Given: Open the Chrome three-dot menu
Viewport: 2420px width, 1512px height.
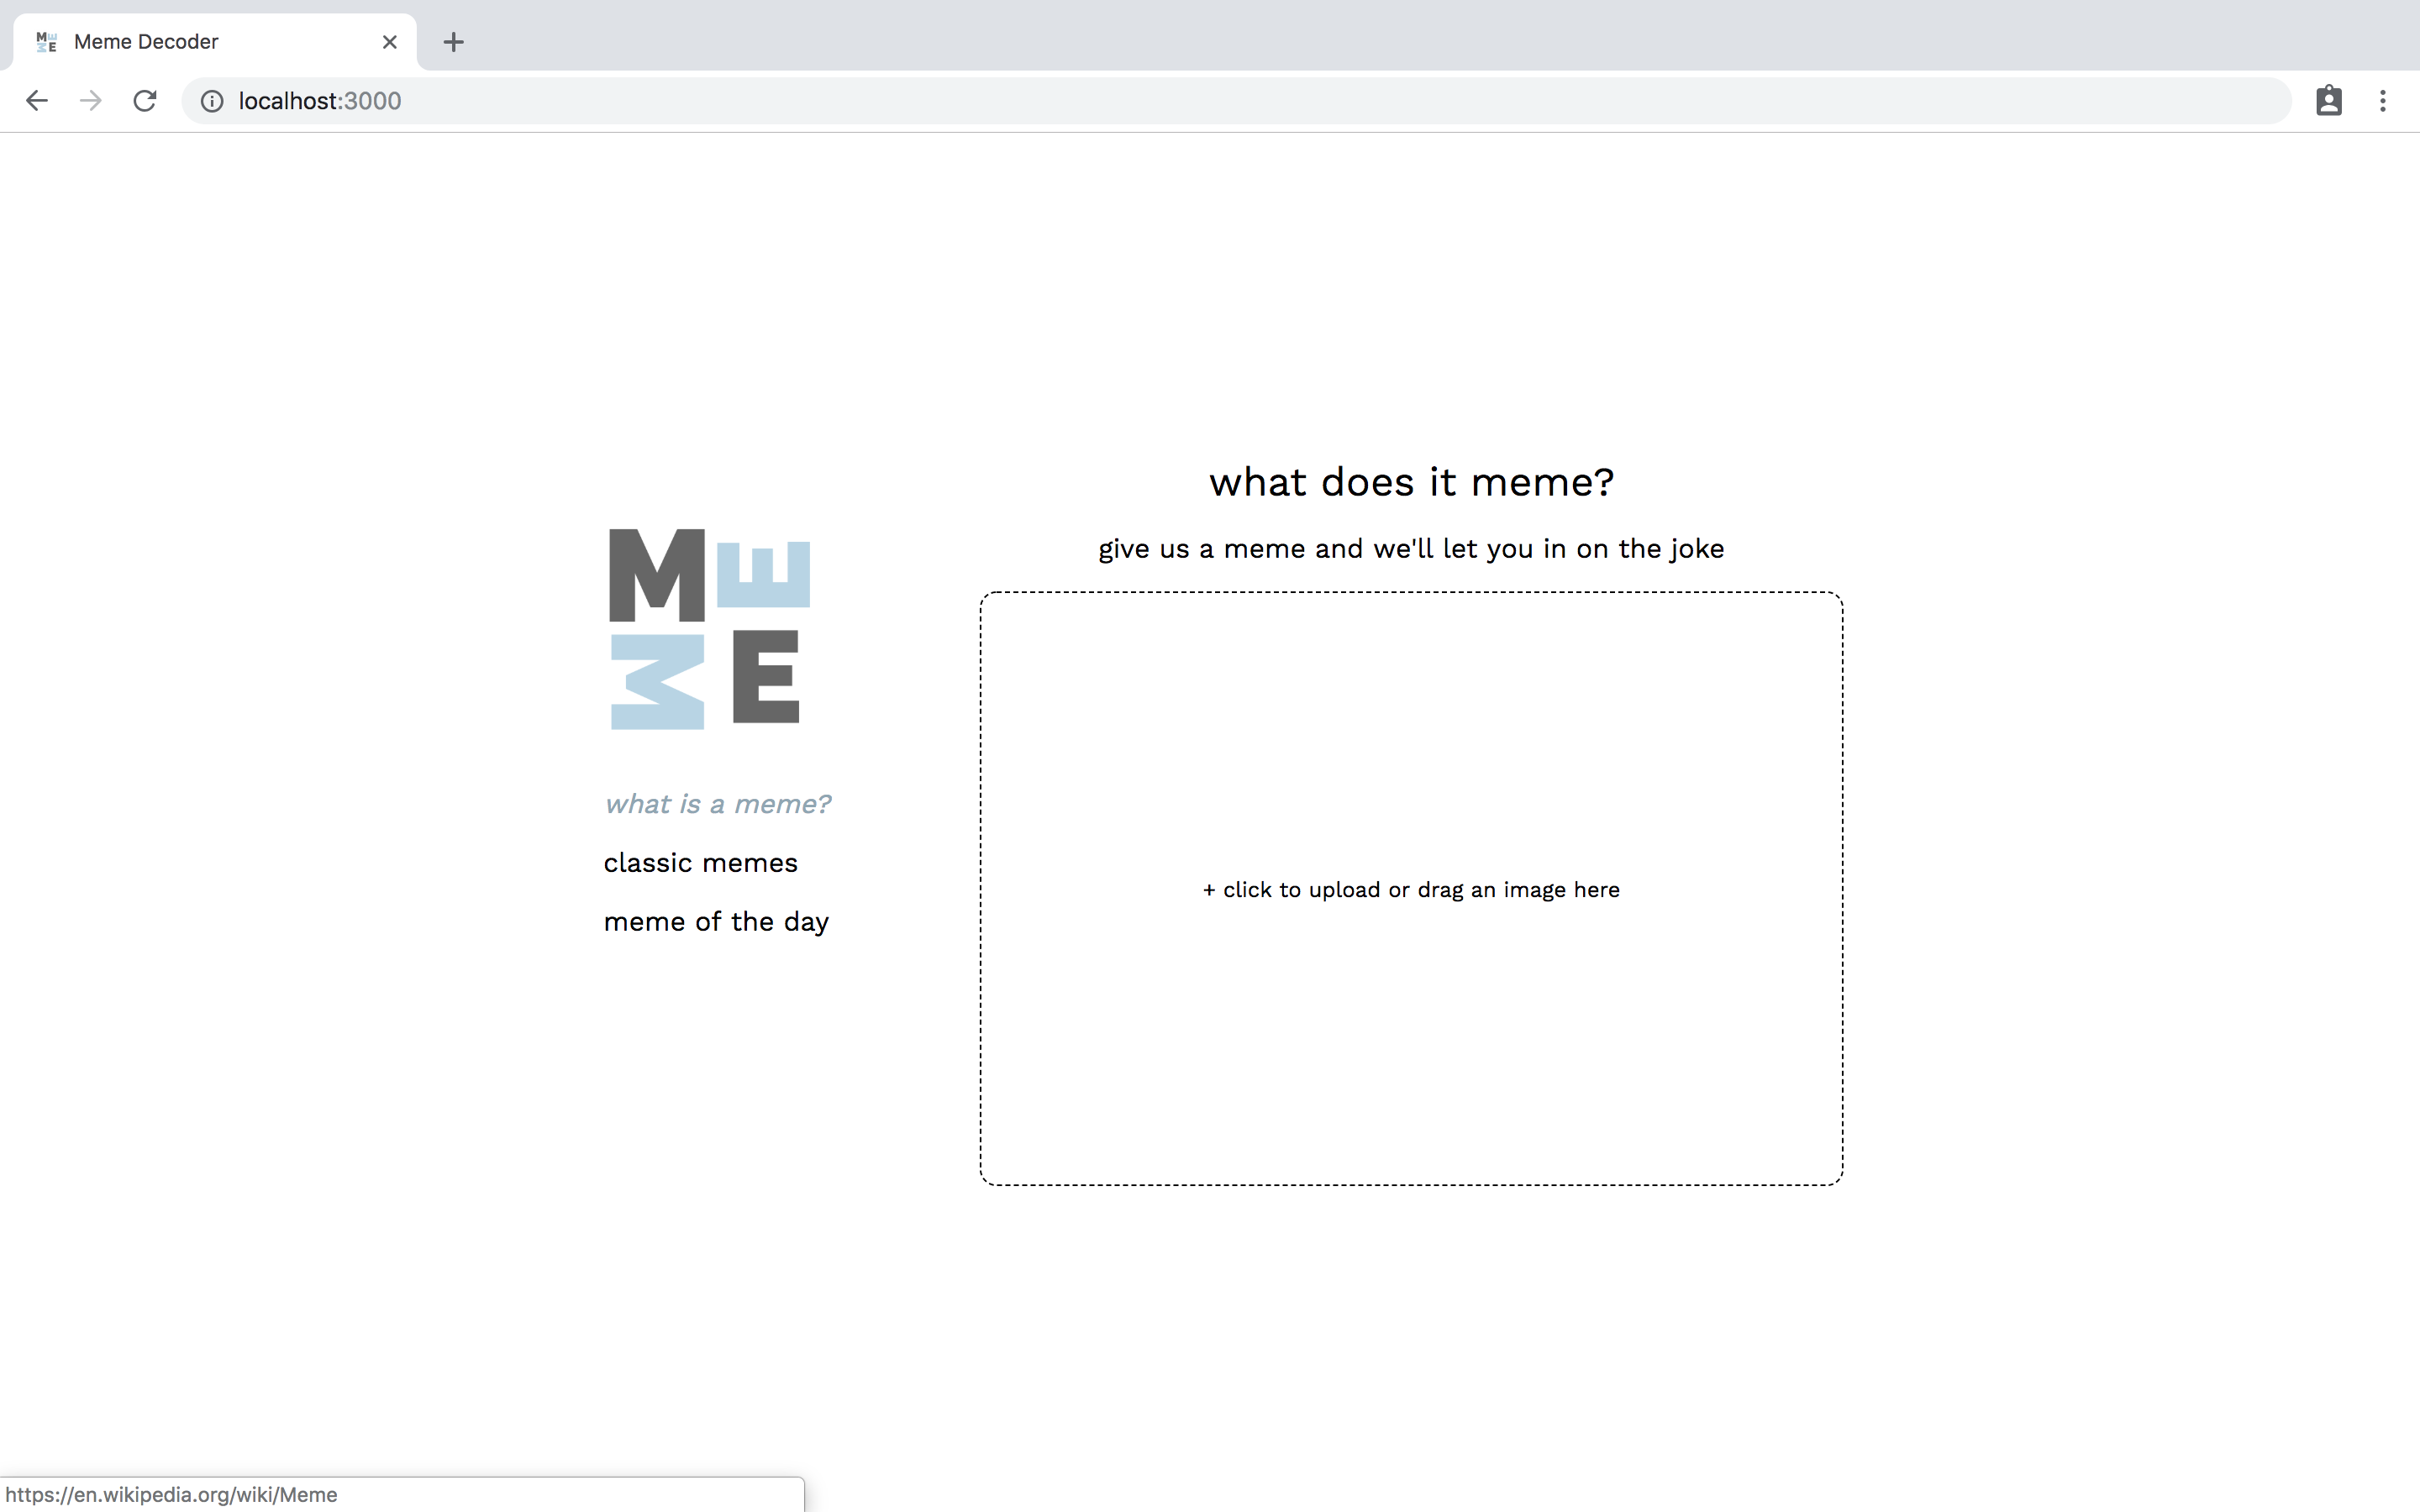Looking at the screenshot, I should point(2383,101).
